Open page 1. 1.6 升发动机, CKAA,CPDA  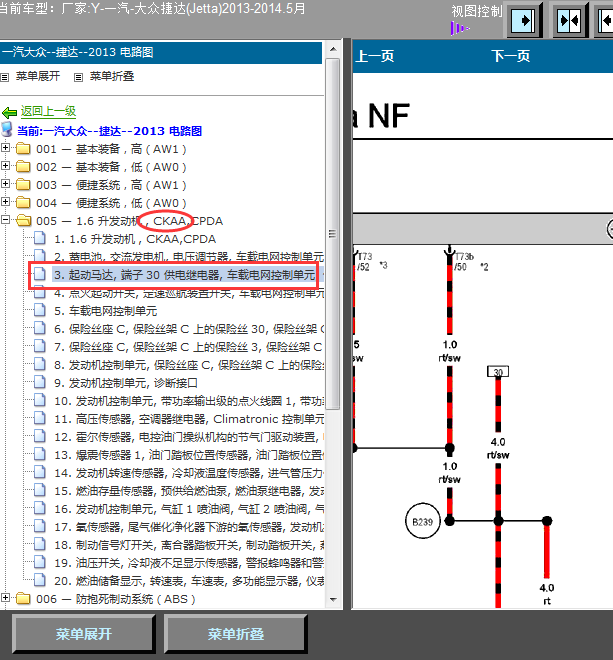coord(135,239)
